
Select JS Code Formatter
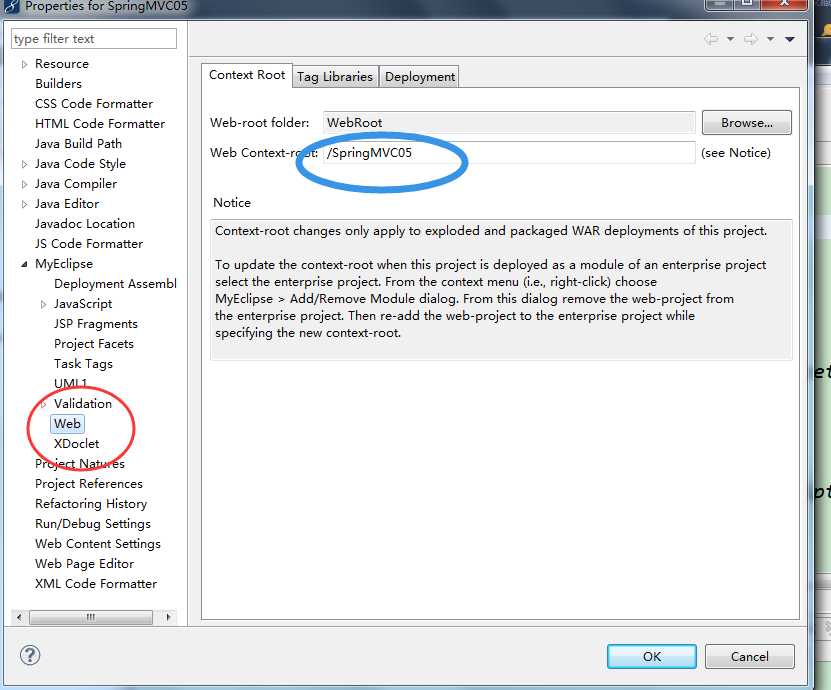click(x=89, y=244)
